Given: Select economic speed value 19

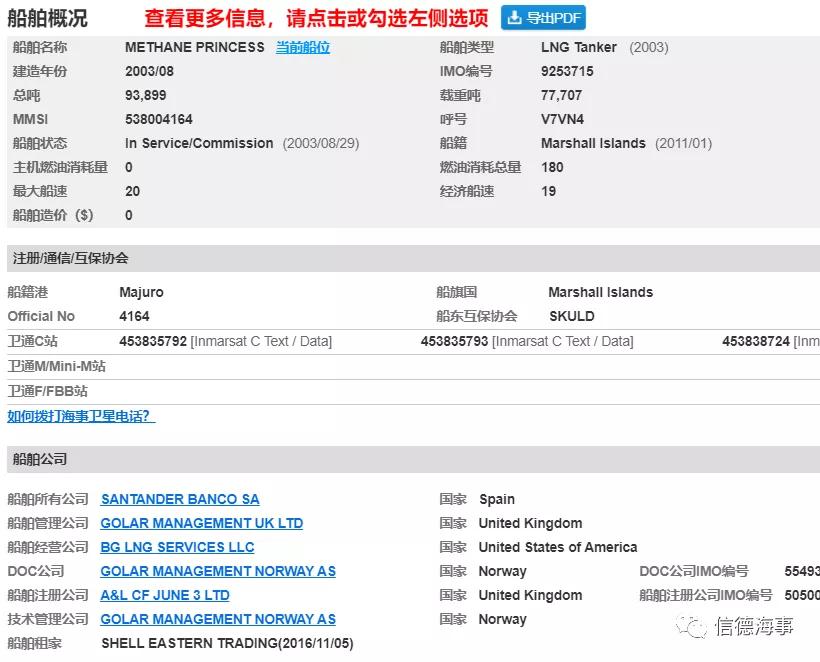Looking at the screenshot, I should 548,191.
